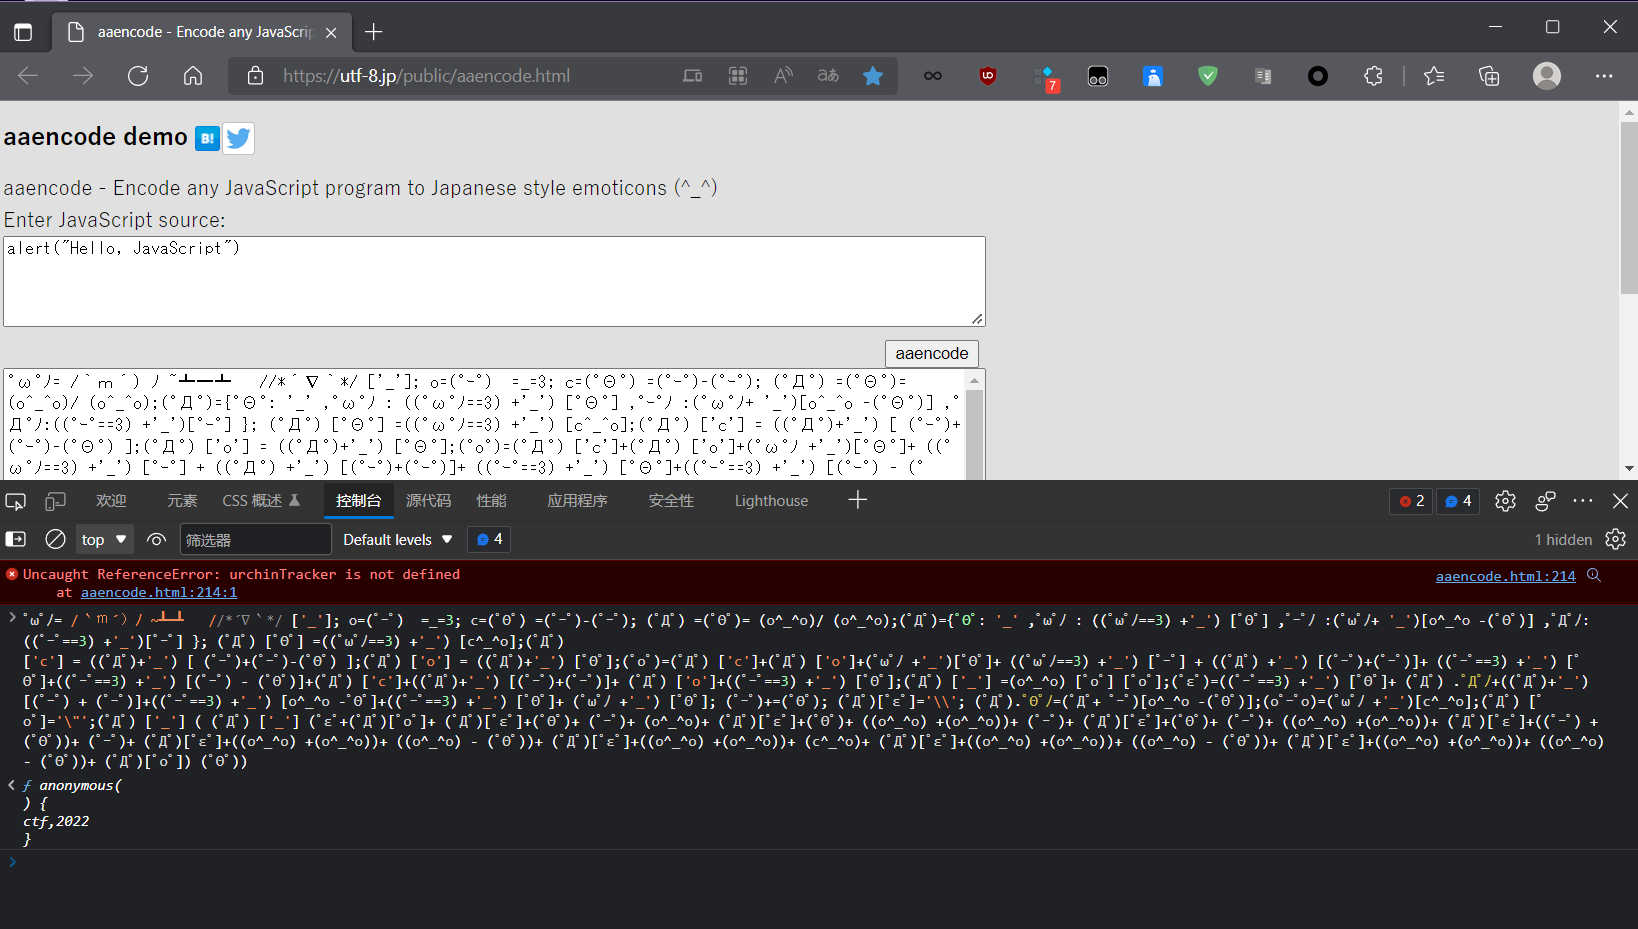Toggle the console sidebar
The width and height of the screenshot is (1638, 929).
pos(16,540)
